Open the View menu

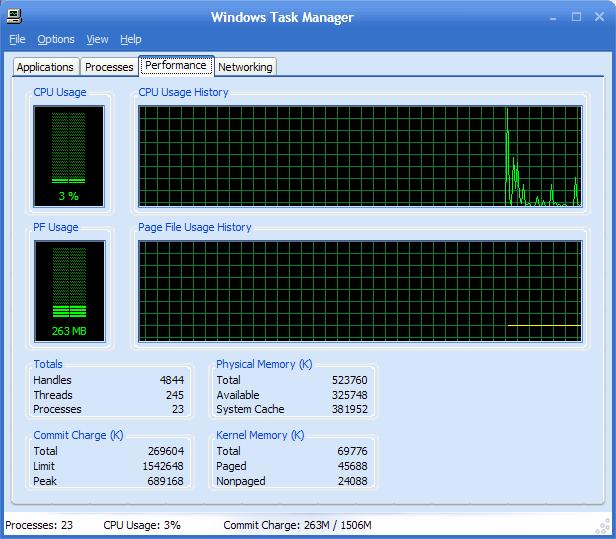tap(97, 39)
